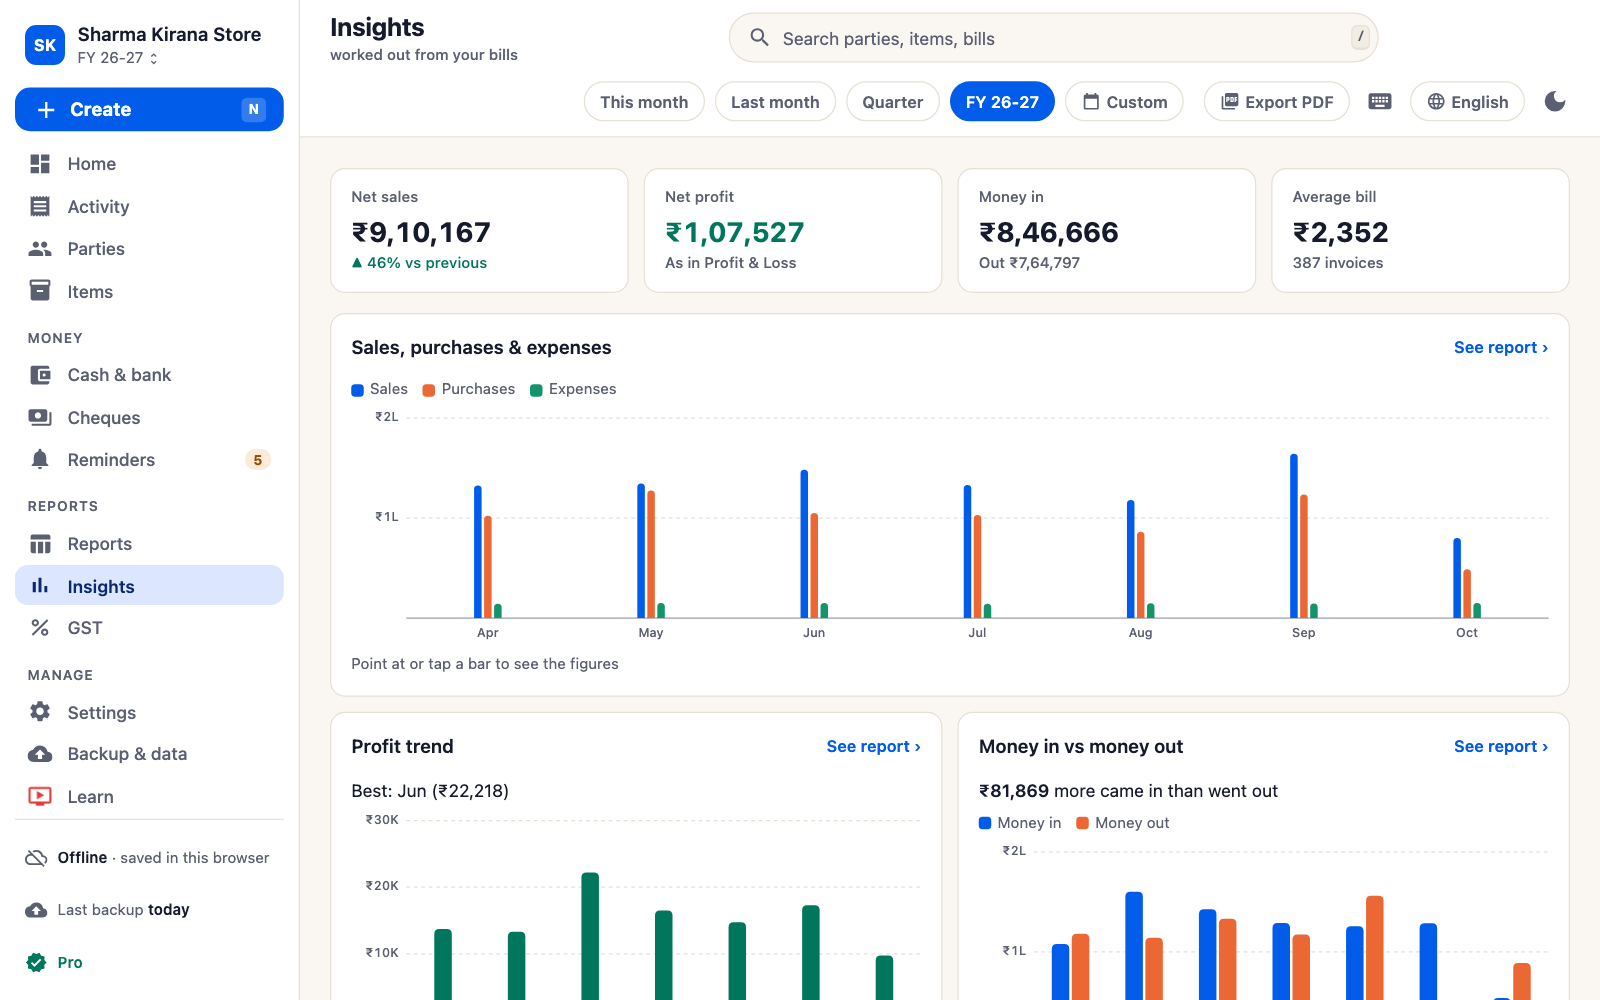Click the June profit trend bar
This screenshot has height=1000, width=1600.
tap(590, 936)
